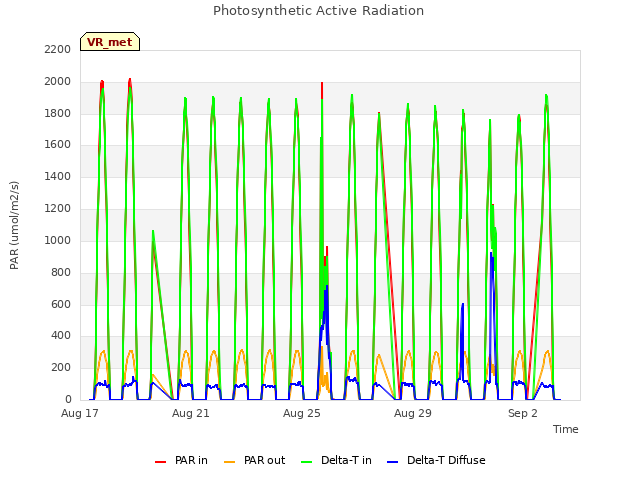640x480 pixels.
Task: Click the green Delta-T in legend swatch
Action: [x=307, y=462]
